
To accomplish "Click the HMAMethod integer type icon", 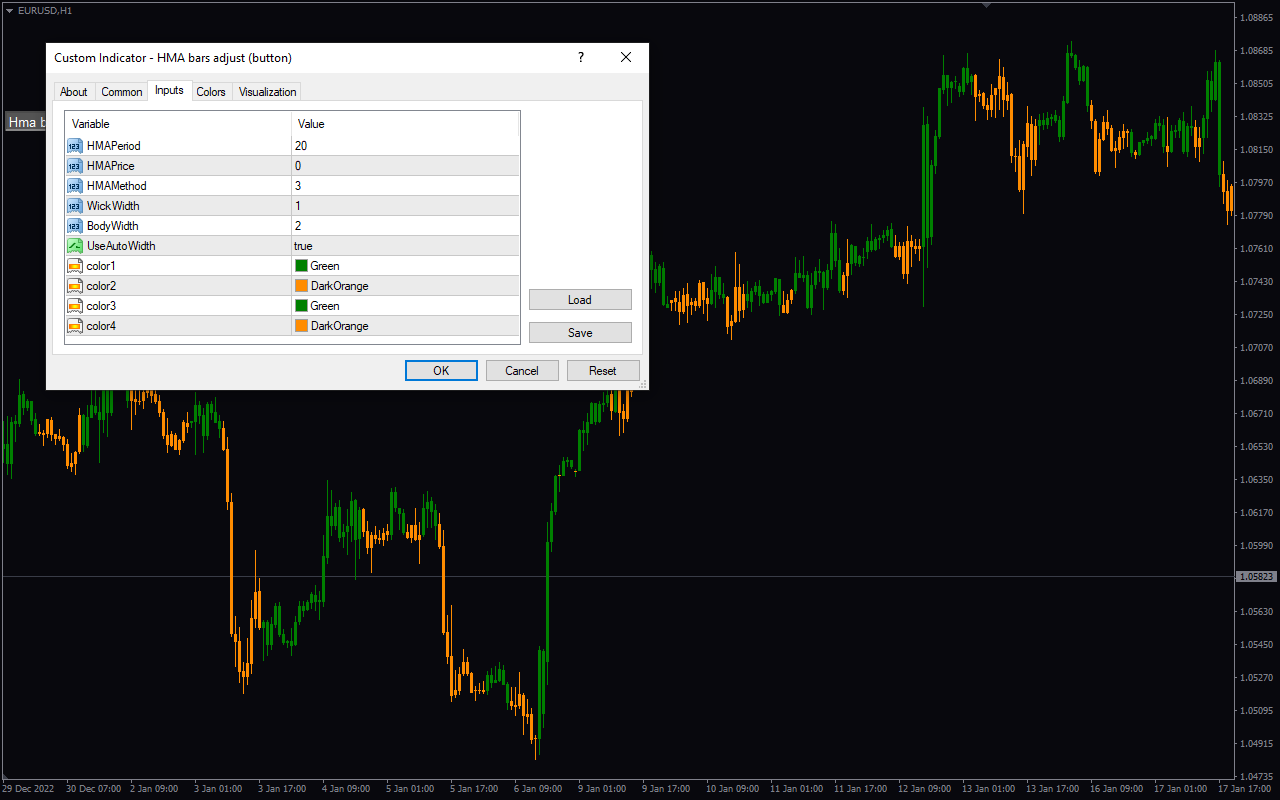I will (75, 186).
